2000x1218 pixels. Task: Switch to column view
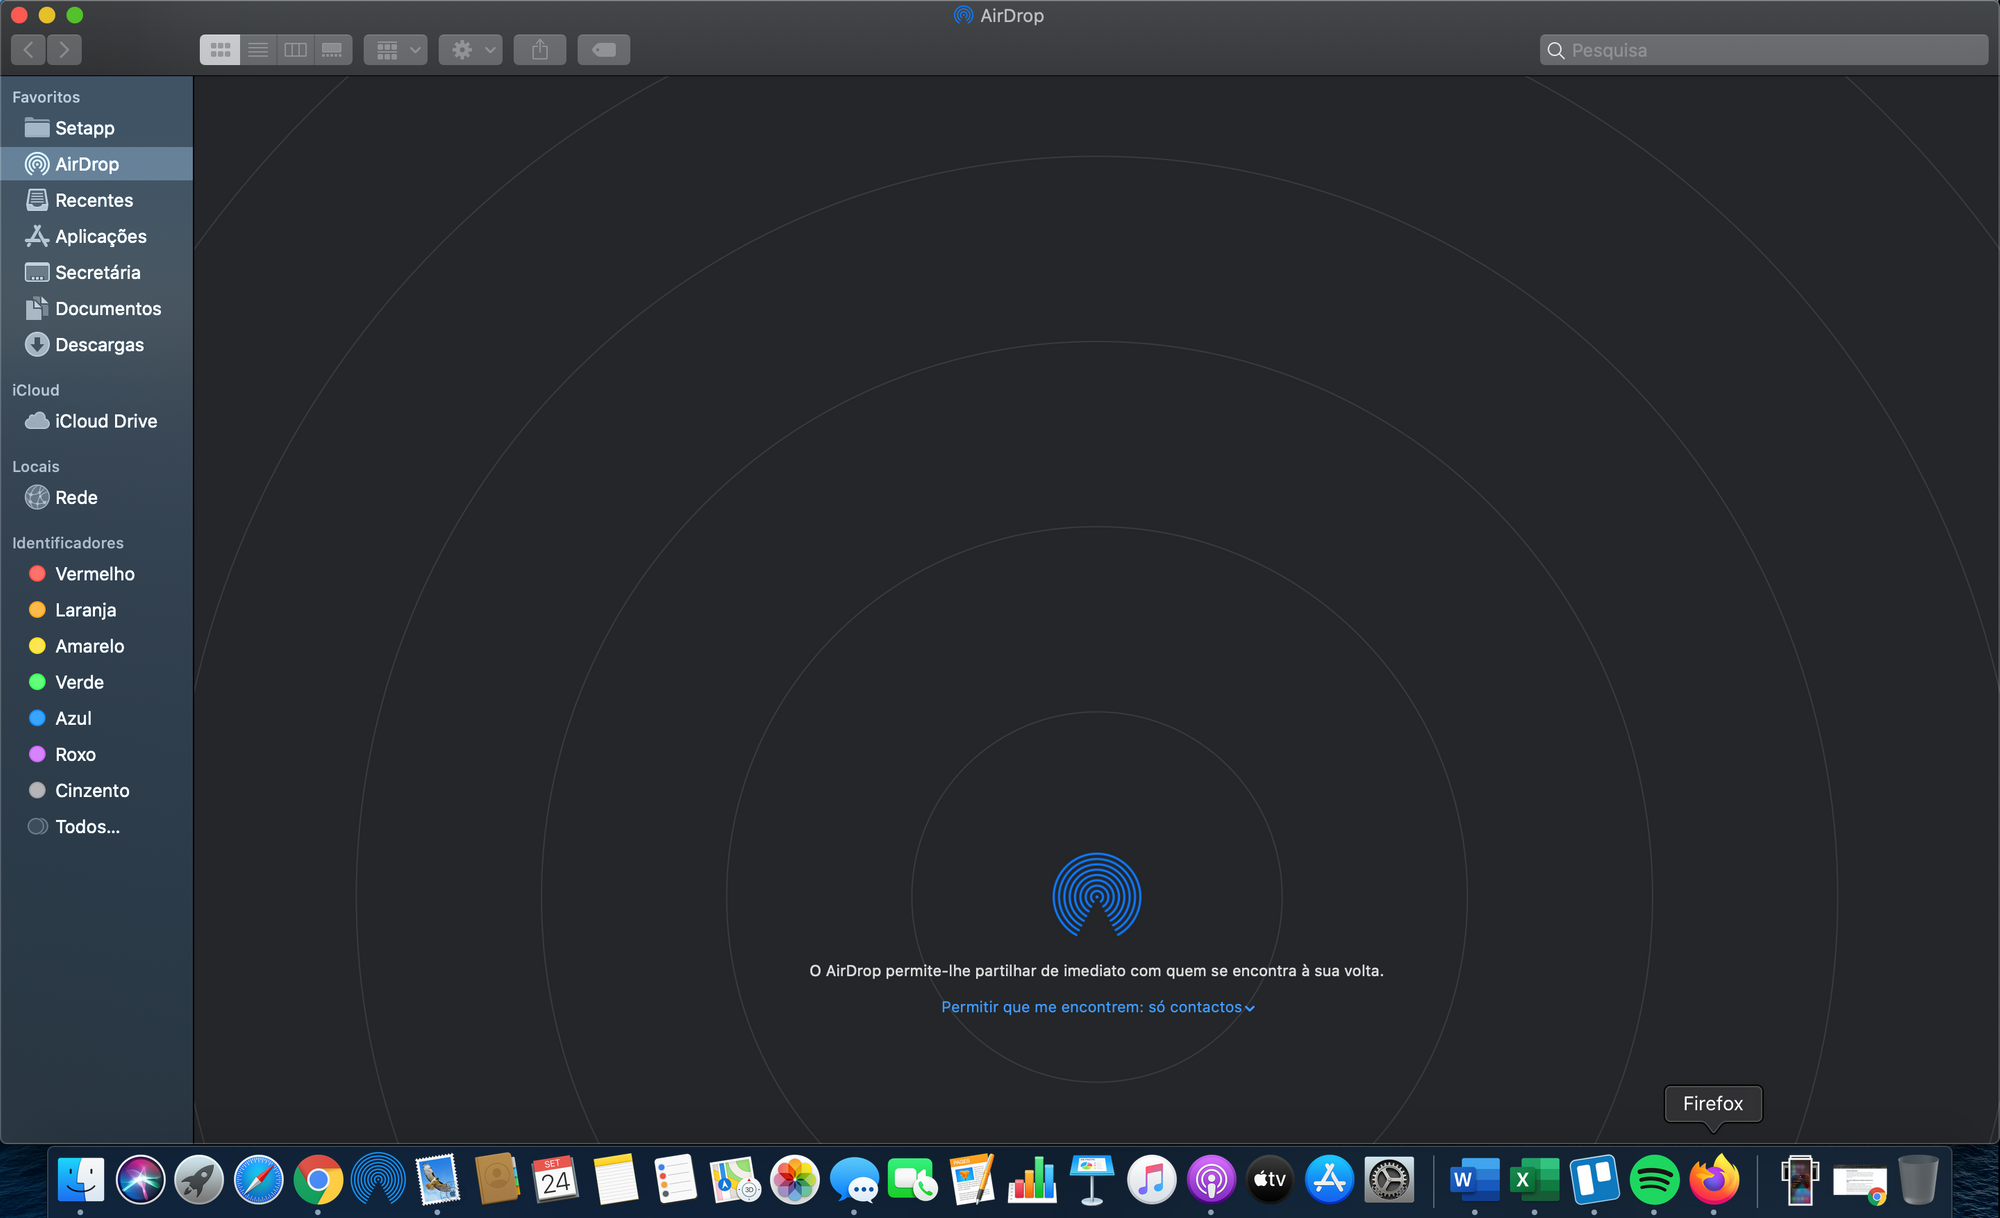[x=295, y=50]
